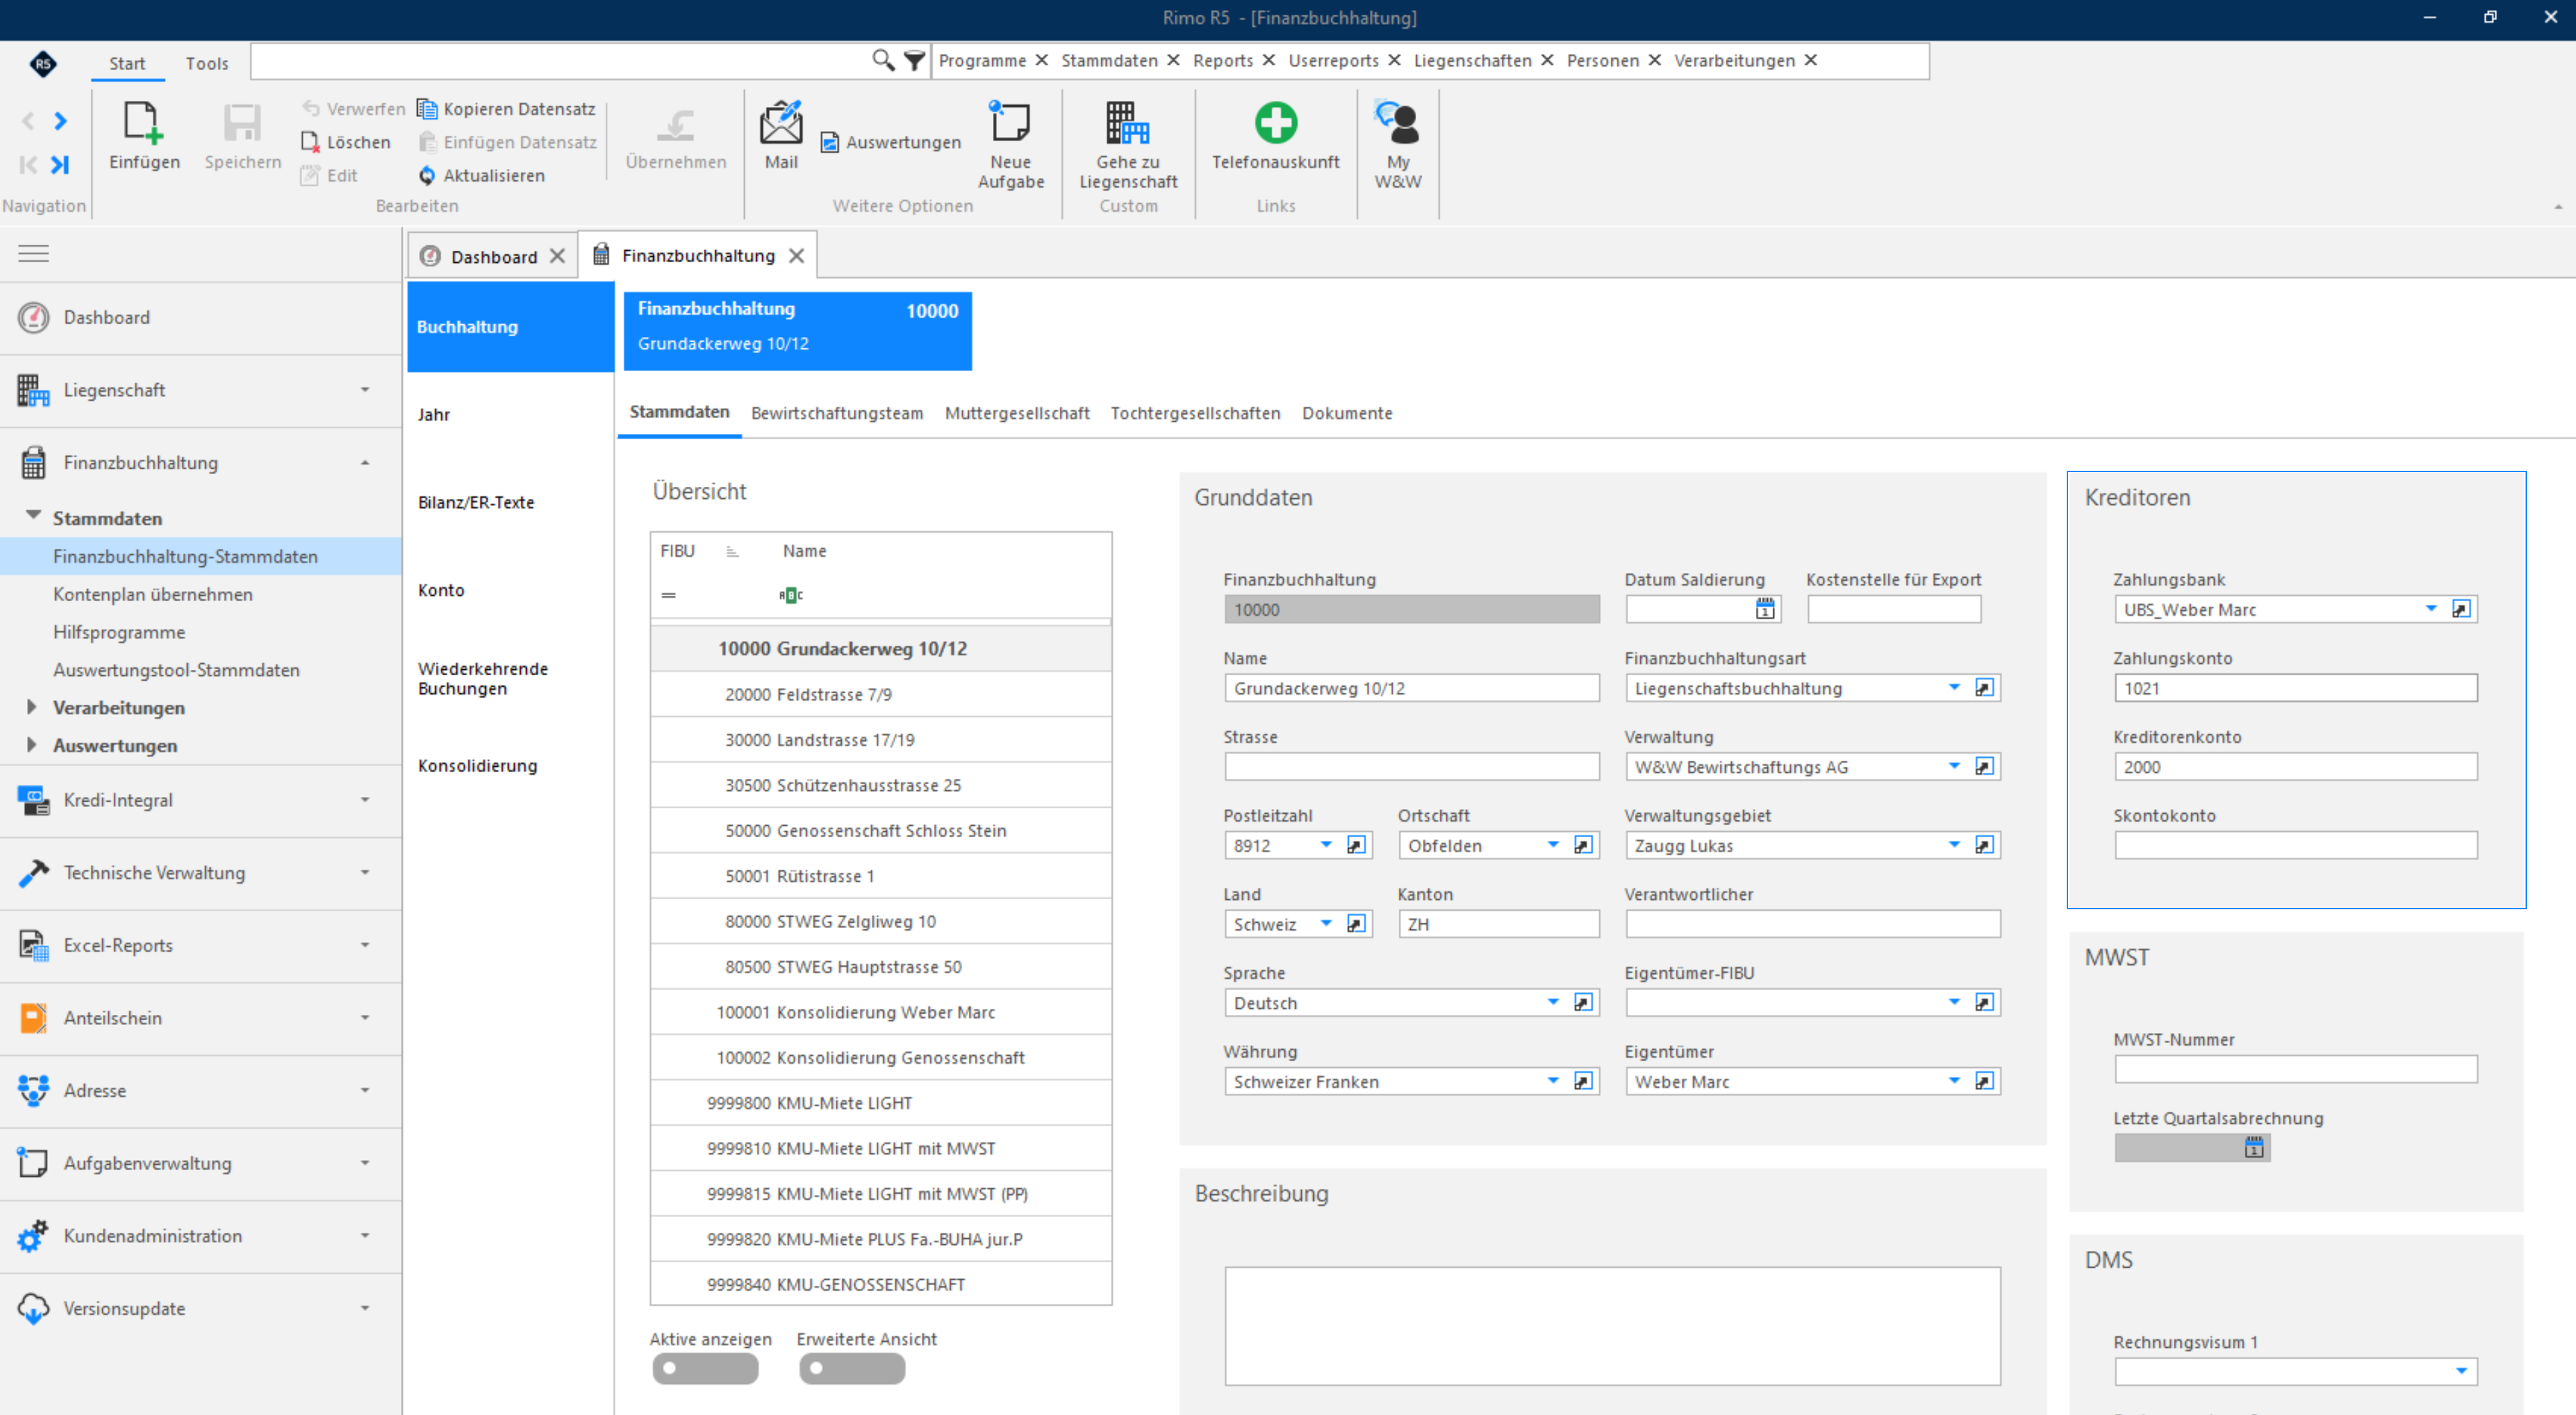Toggle the Aktive anzeigen switch
The image size is (2576, 1415).
point(705,1368)
